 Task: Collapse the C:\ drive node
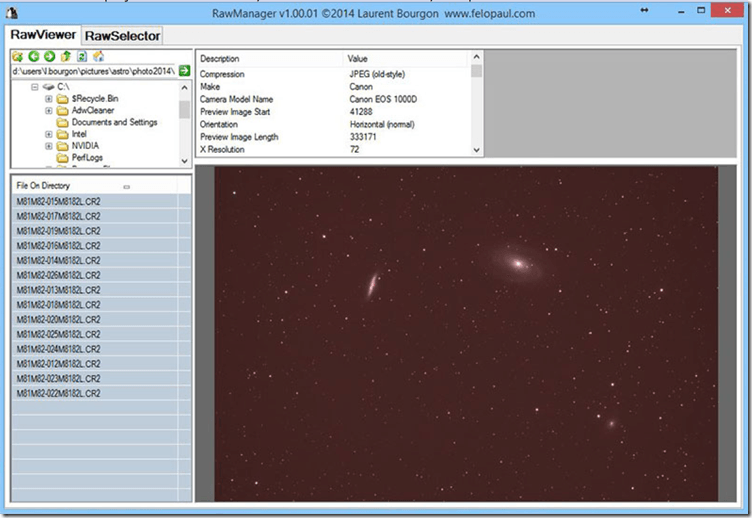coord(35,87)
